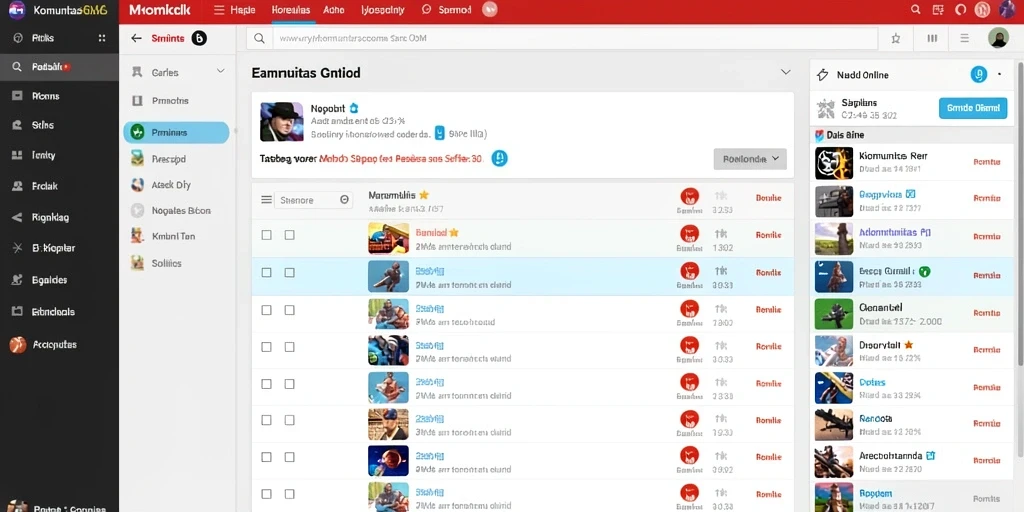Click Romlte link in Komumlts Rer row
The image size is (1024, 512).
click(x=986, y=162)
